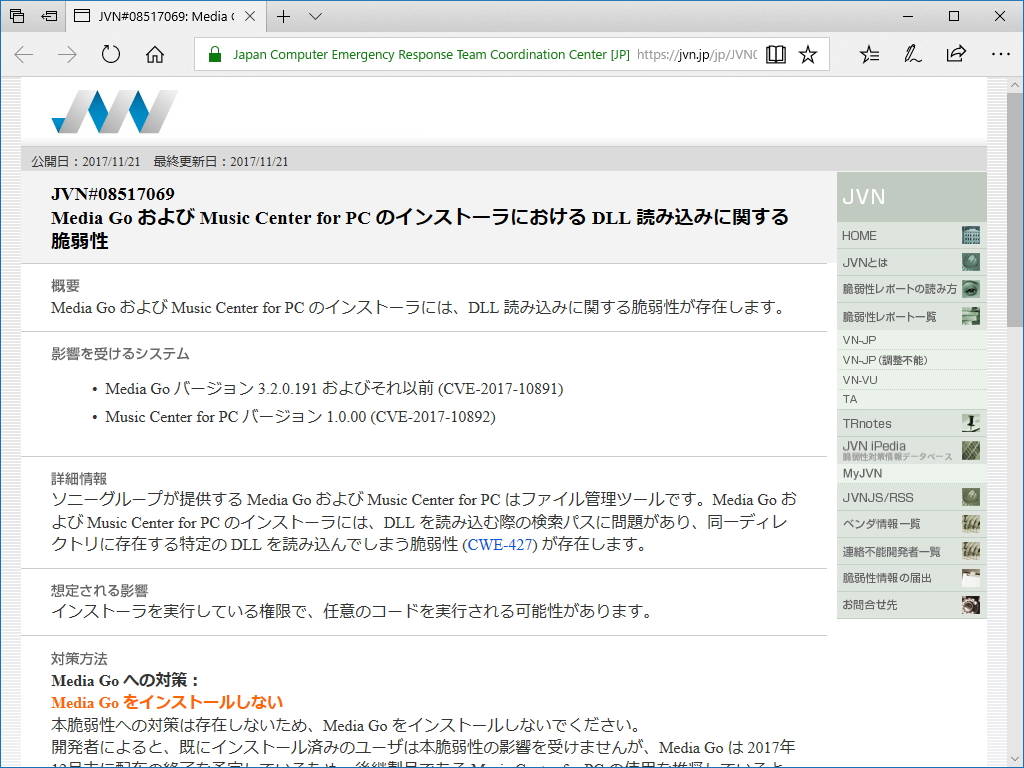Click the 対策方法 section heading
The image size is (1024, 768).
[79, 659]
